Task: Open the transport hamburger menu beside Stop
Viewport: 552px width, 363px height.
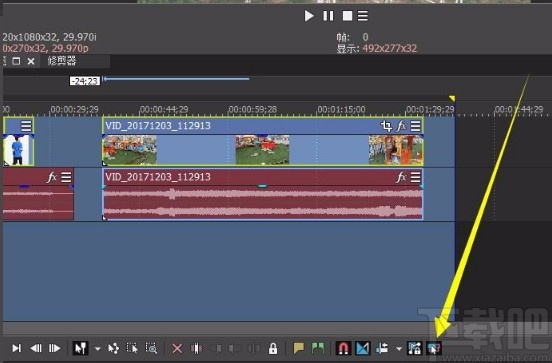Action: click(363, 16)
